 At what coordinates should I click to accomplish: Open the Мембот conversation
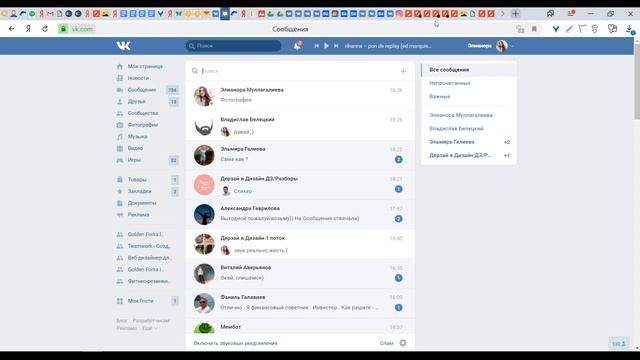tap(300, 327)
